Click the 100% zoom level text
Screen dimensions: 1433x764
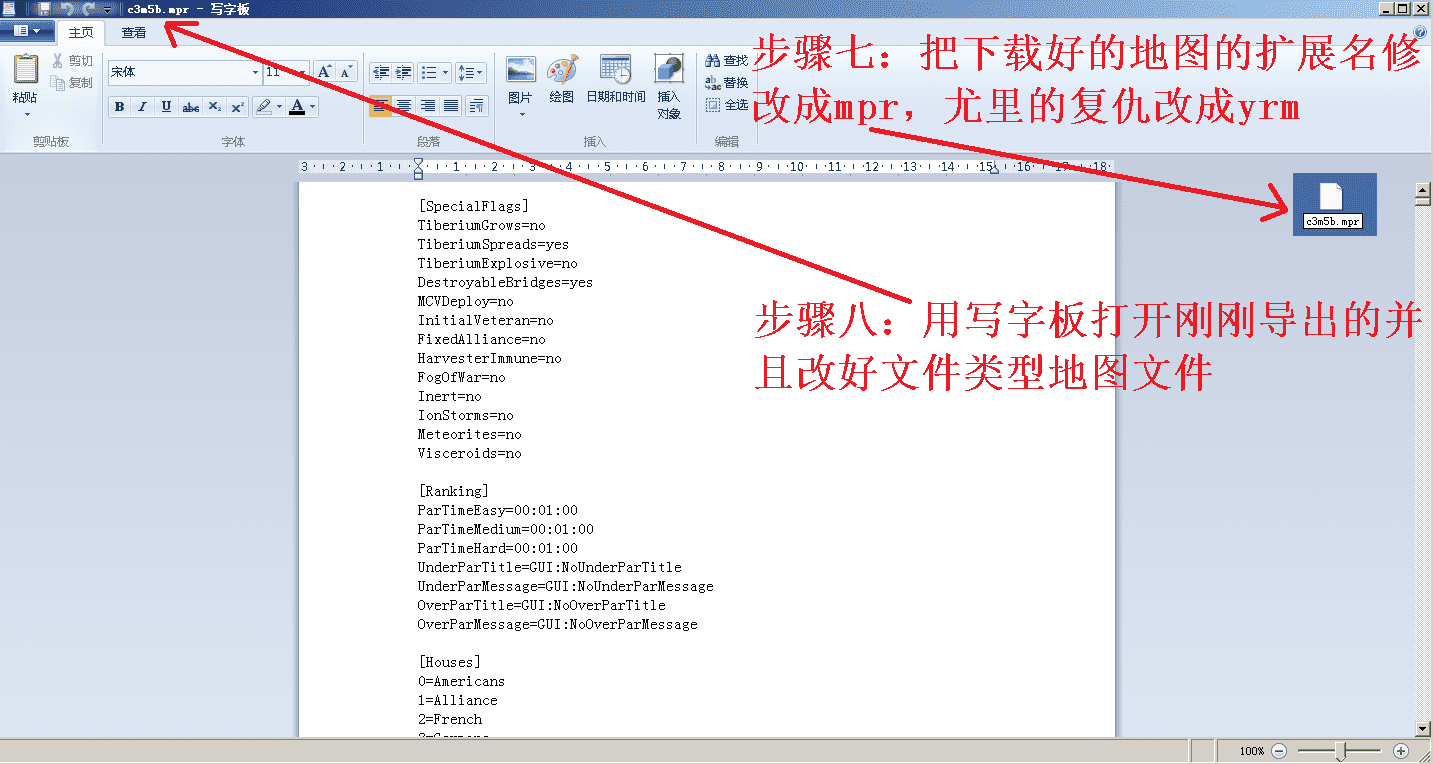click(1252, 751)
